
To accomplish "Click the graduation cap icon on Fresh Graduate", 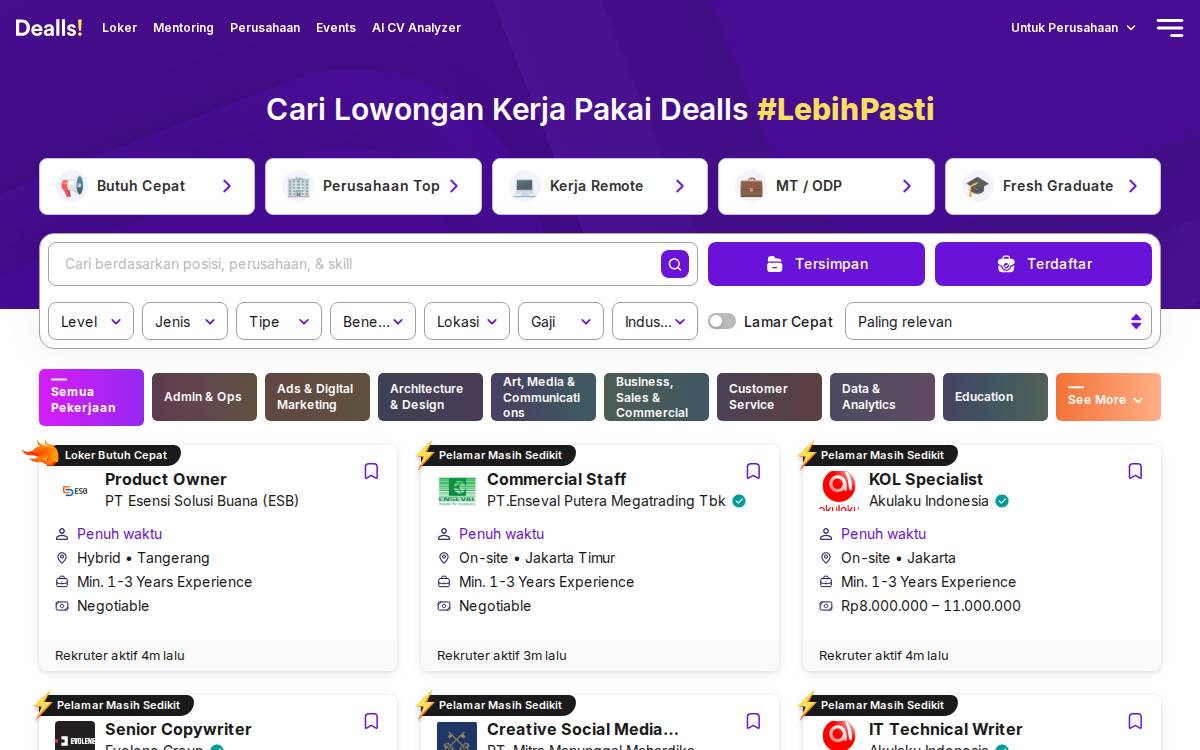I will pyautogui.click(x=977, y=186).
